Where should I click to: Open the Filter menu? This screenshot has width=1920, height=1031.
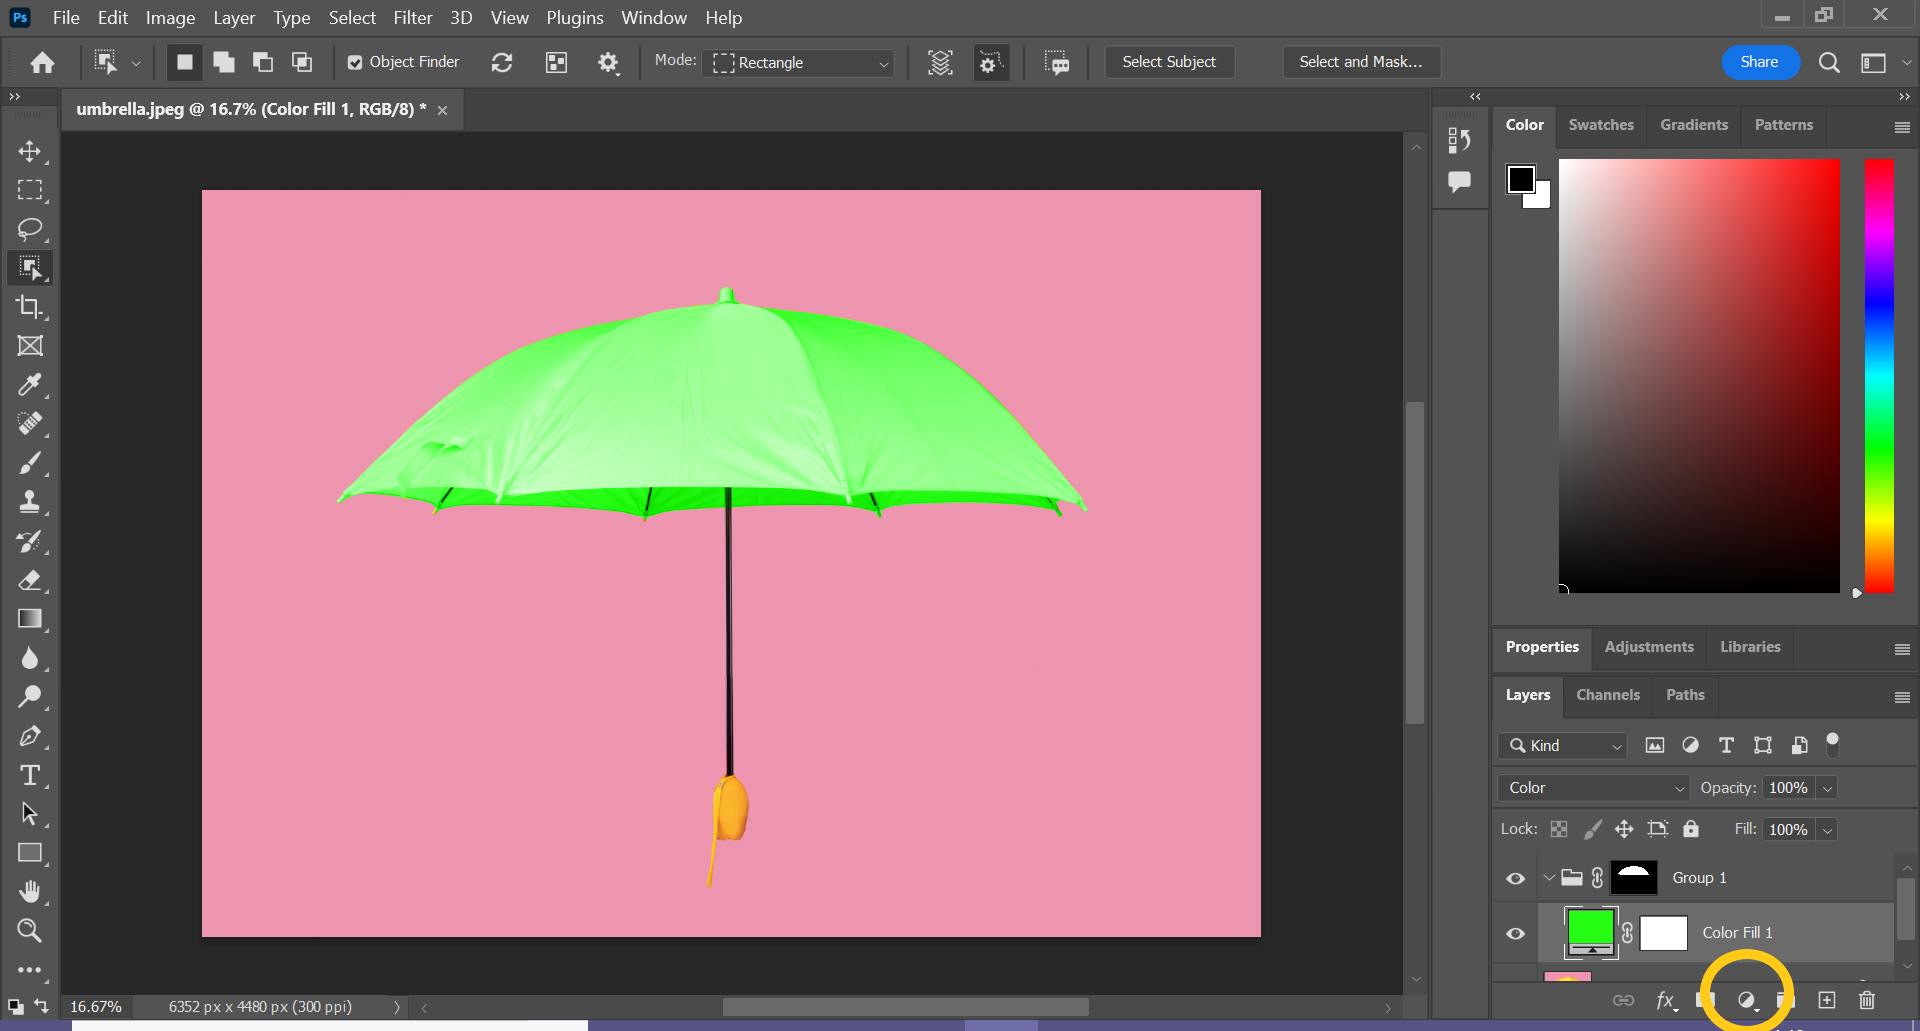[413, 18]
